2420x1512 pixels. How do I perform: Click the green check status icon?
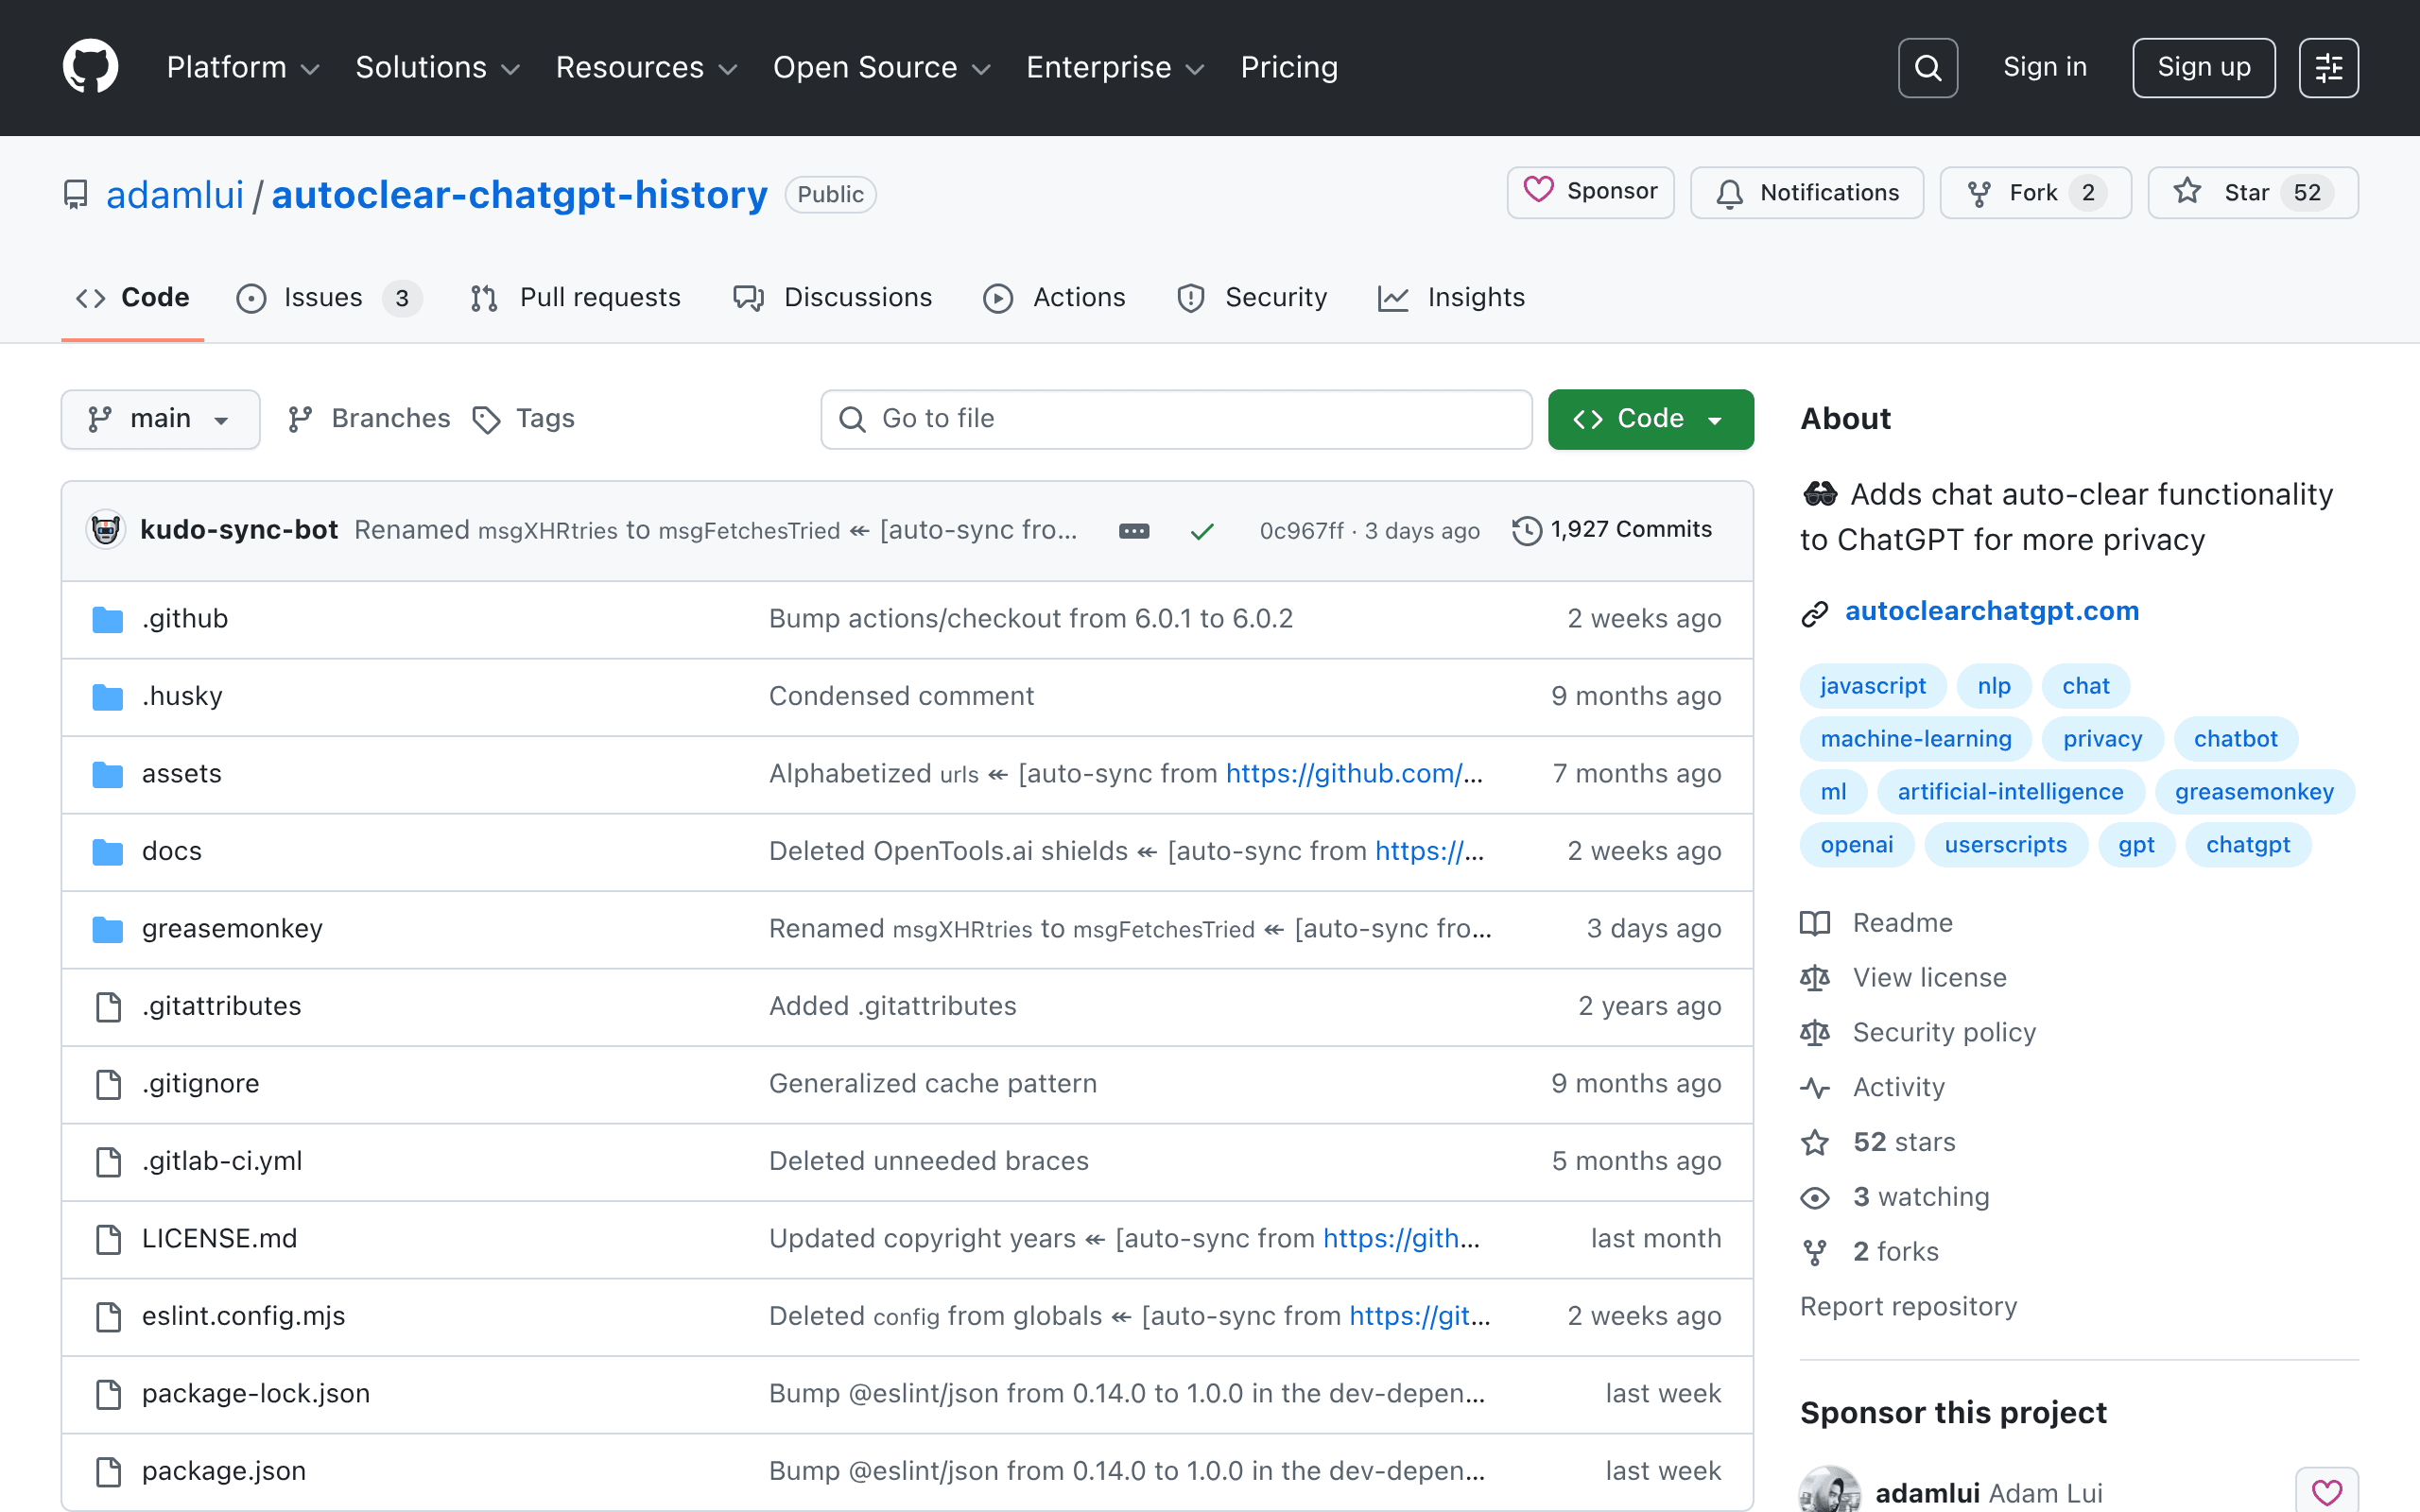click(x=1202, y=531)
